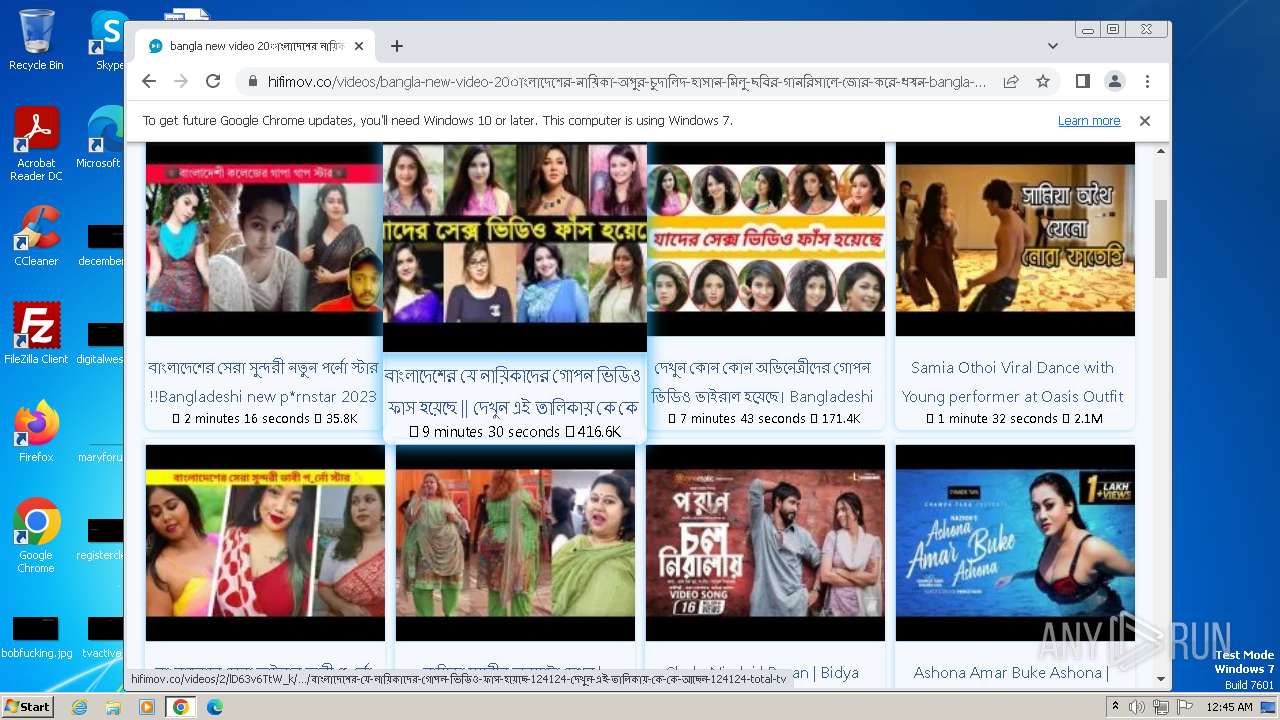Click the 12:45 AM taskbar clock
Viewport: 1280px width, 720px height.
click(x=1229, y=707)
